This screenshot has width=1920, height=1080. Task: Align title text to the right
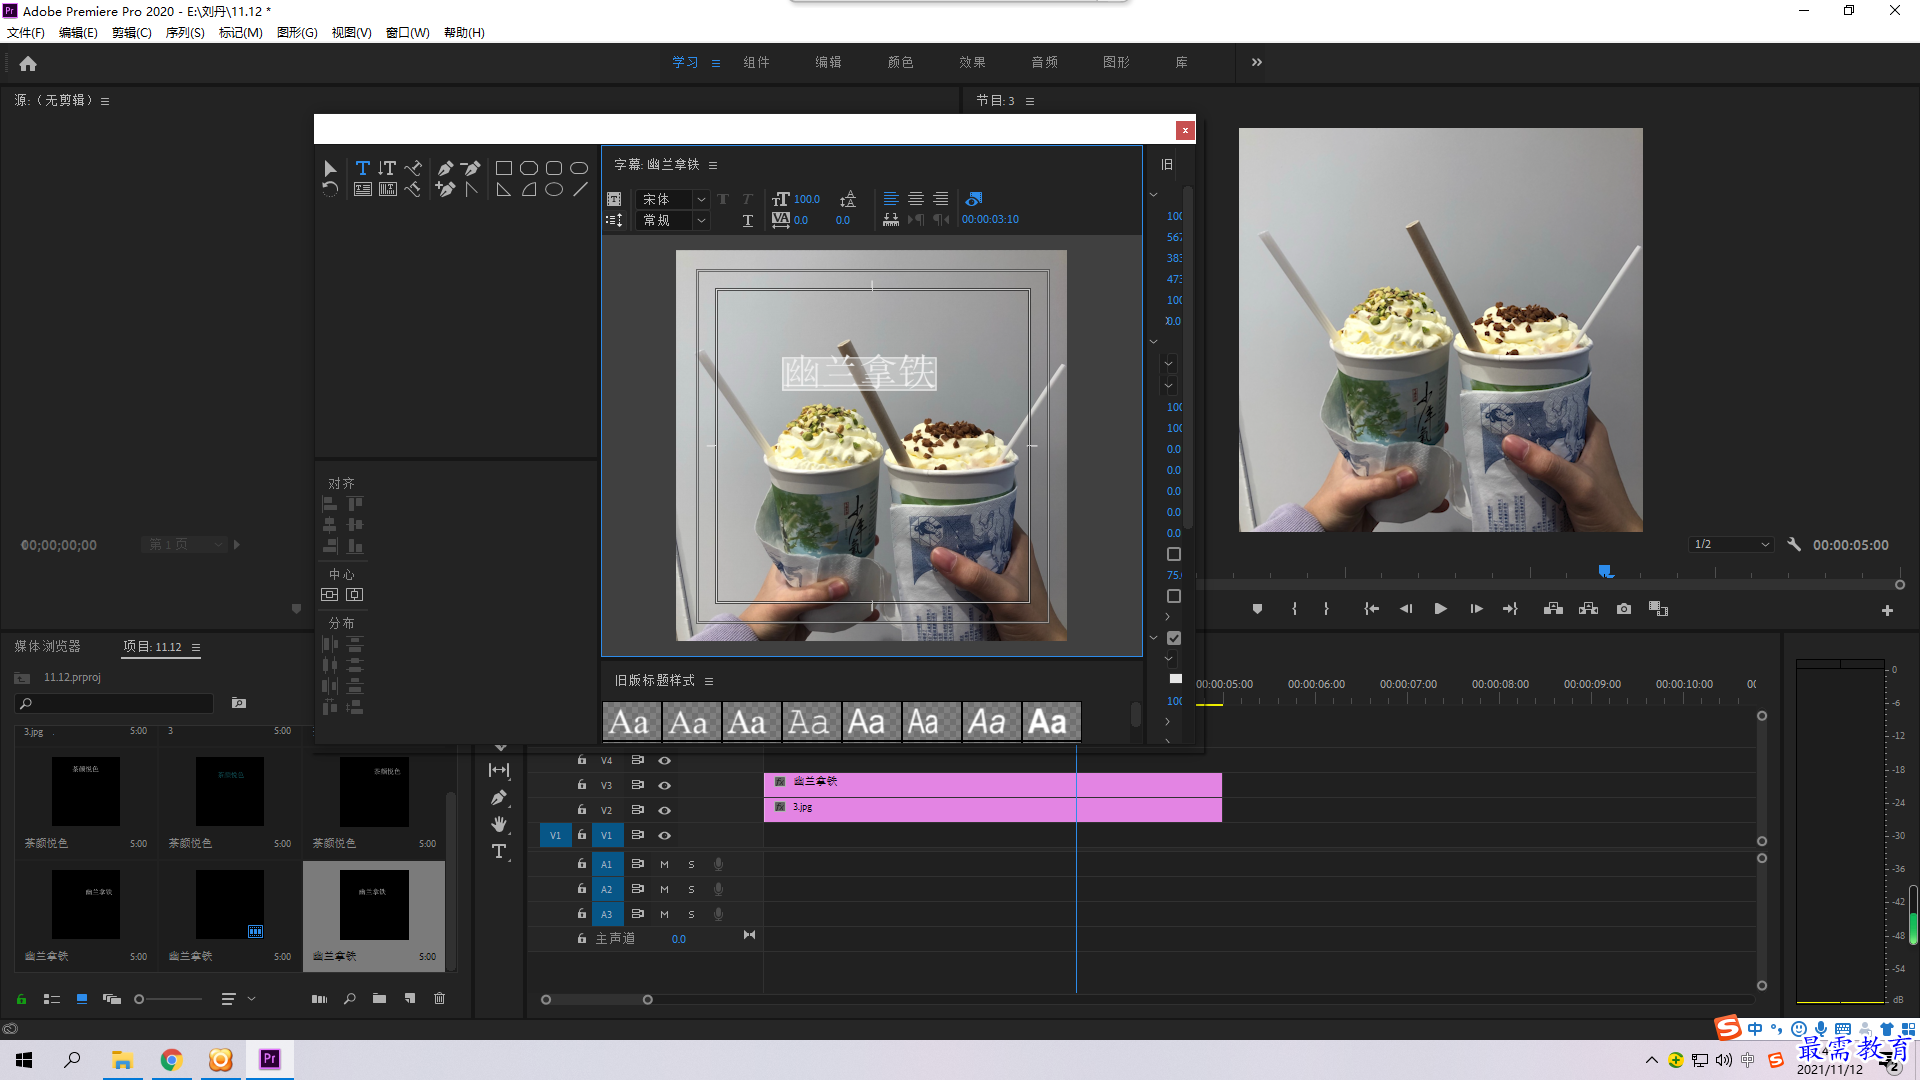tap(940, 199)
